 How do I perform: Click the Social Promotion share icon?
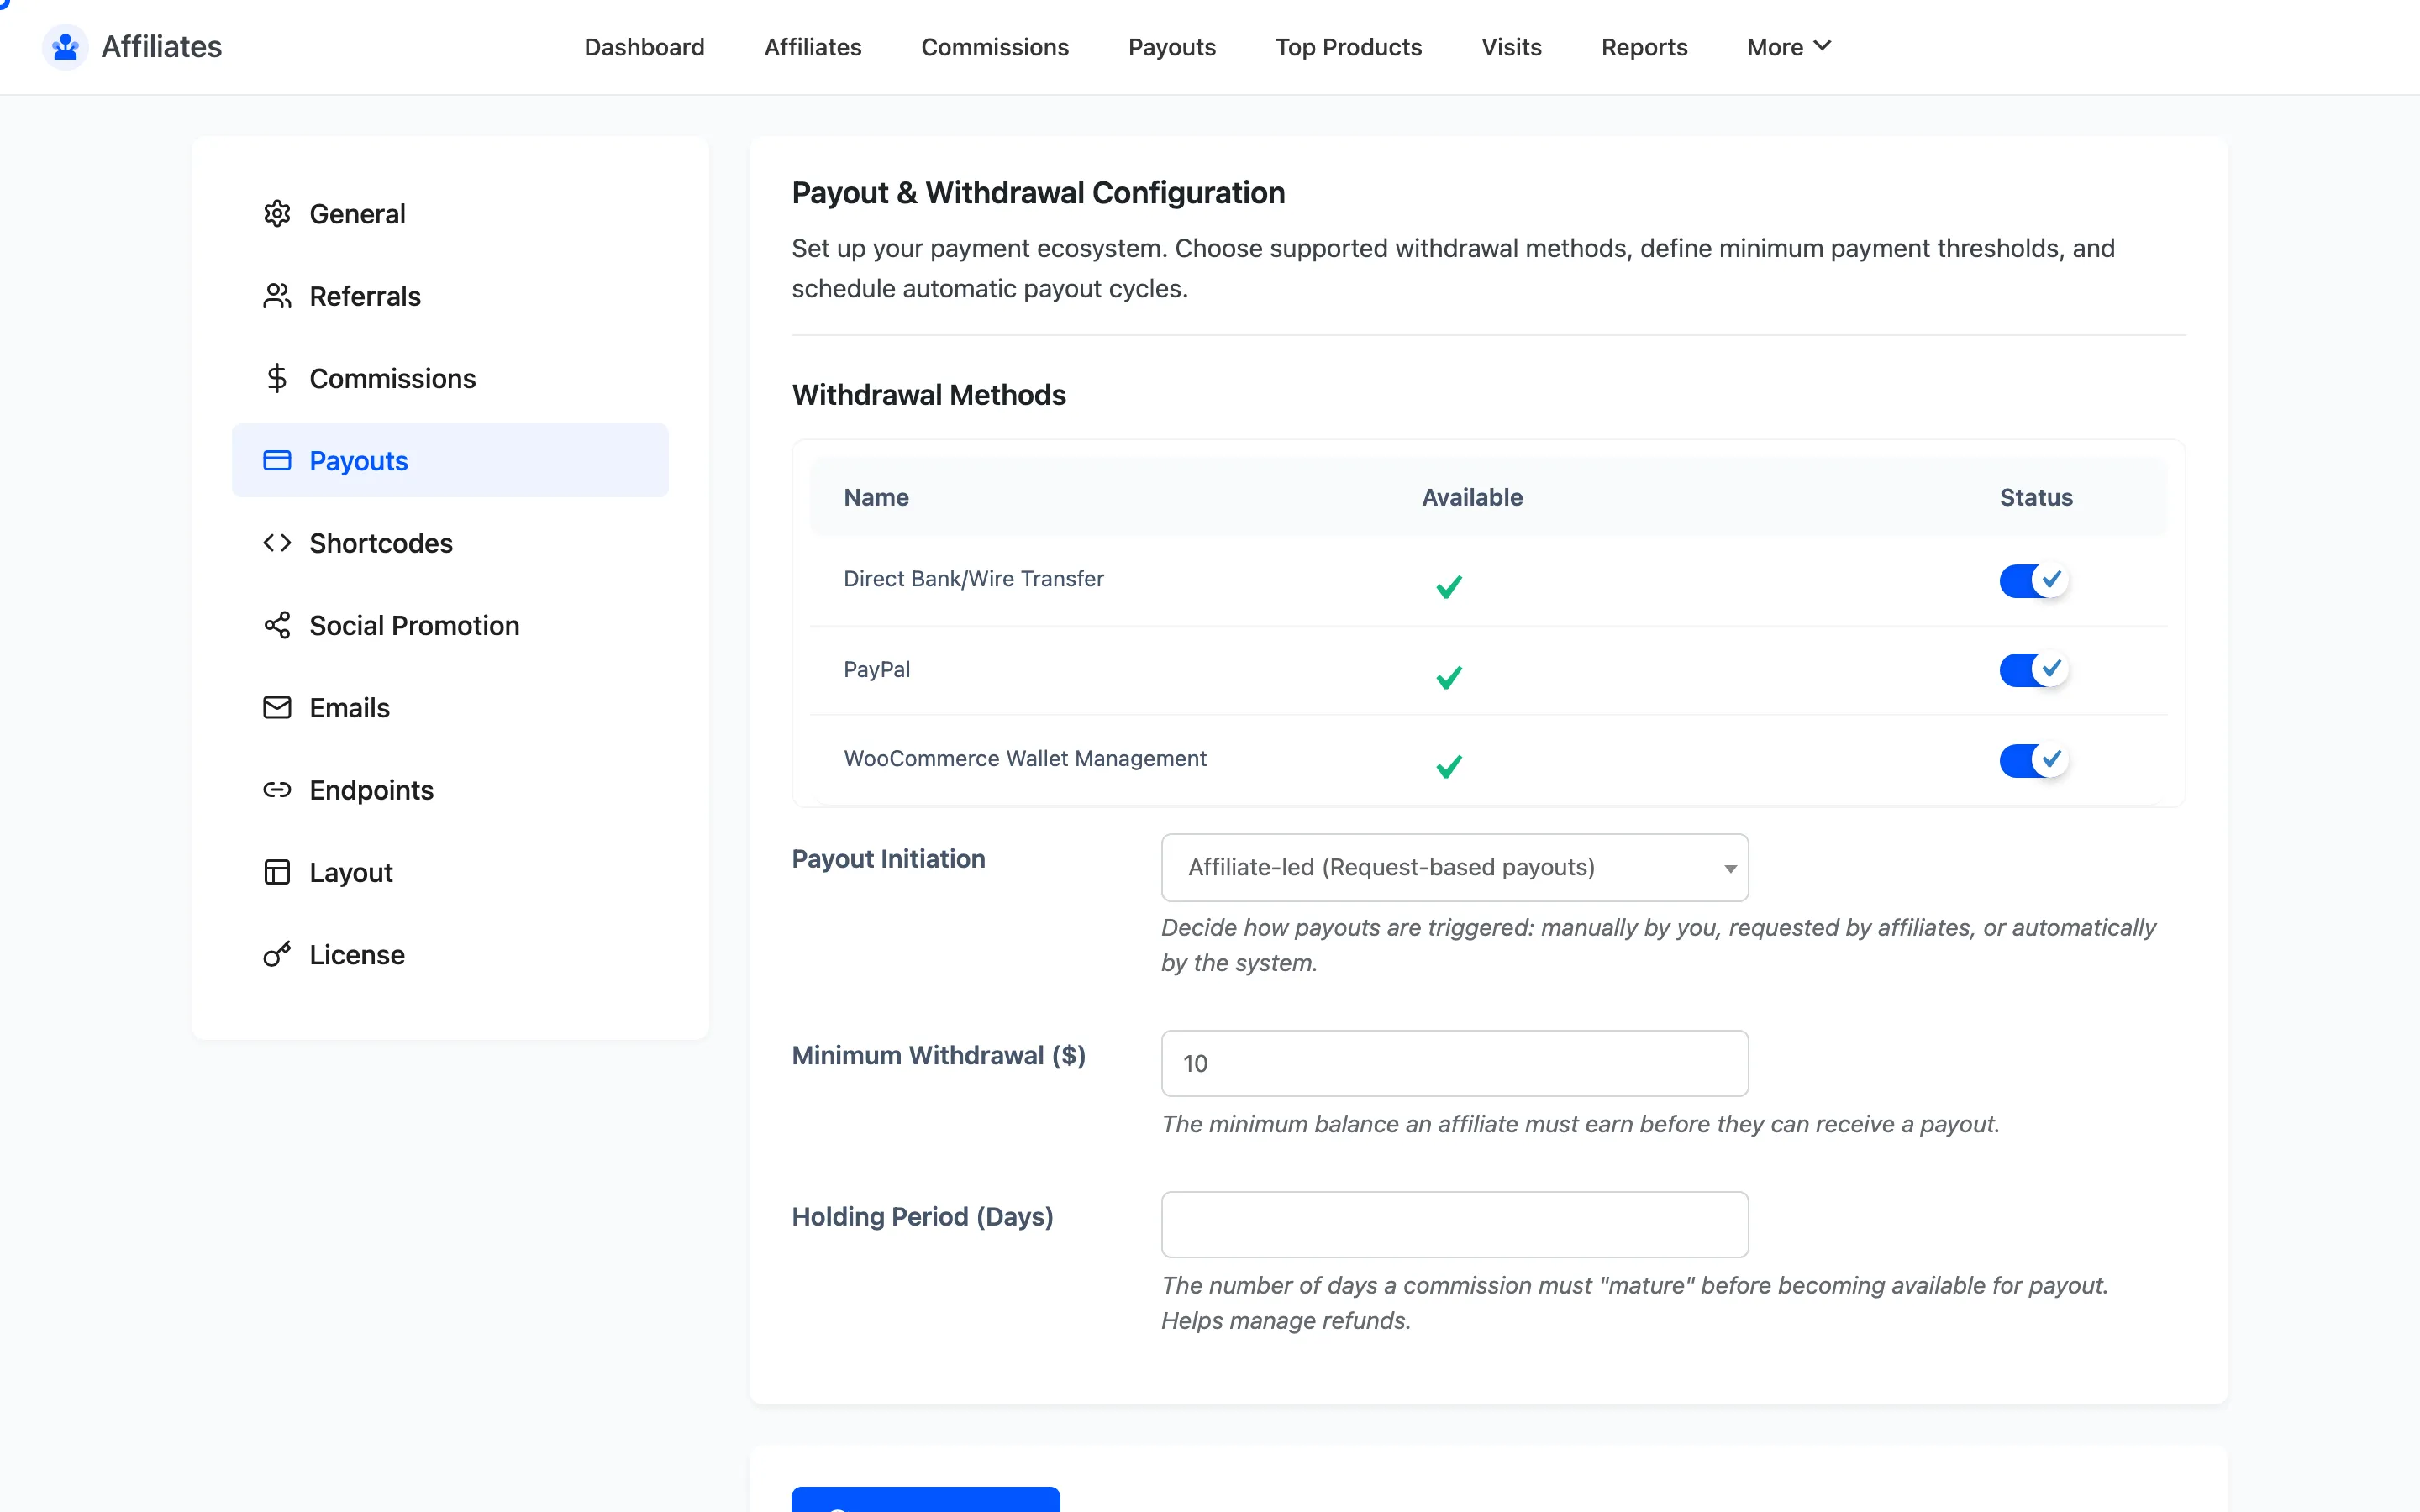pyautogui.click(x=277, y=625)
